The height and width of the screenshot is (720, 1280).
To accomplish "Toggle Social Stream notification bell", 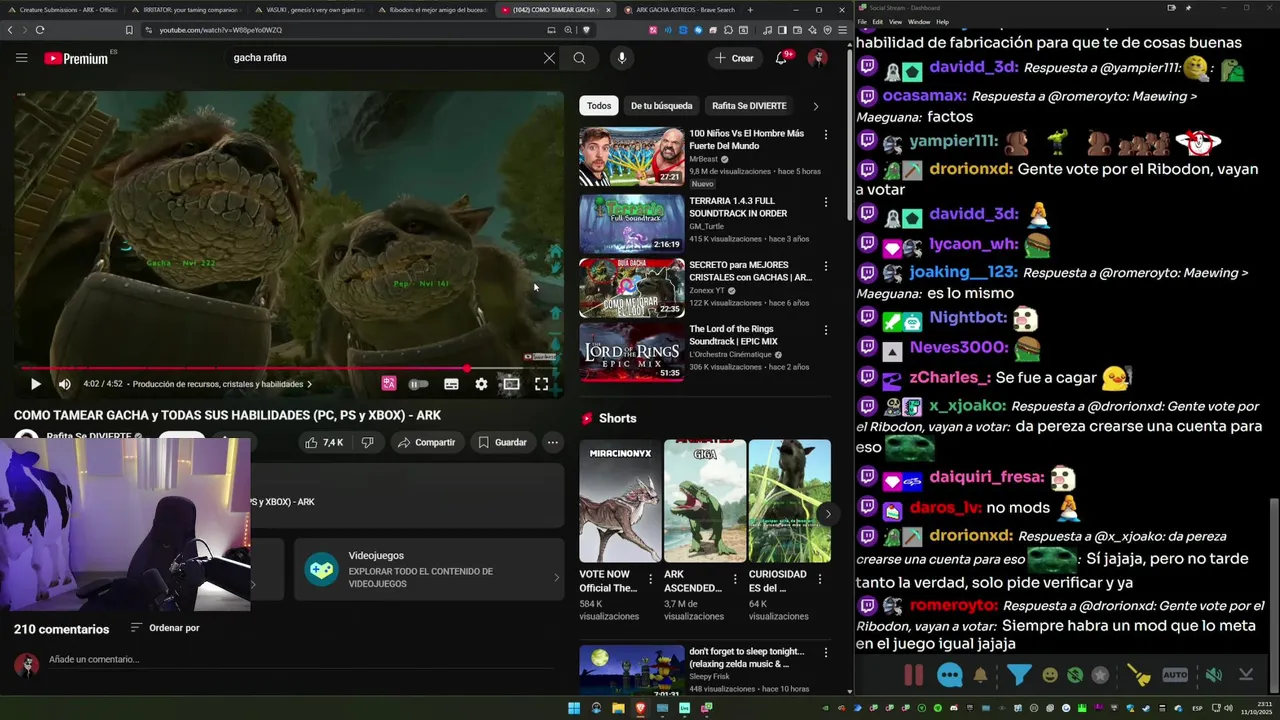I will pos(981,675).
